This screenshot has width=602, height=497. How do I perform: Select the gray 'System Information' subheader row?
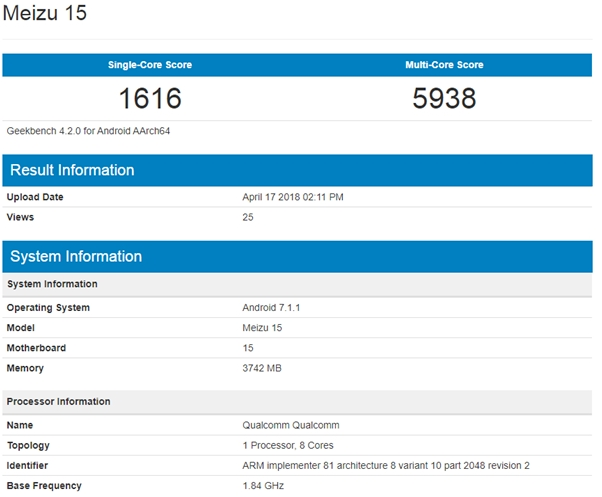pos(298,284)
